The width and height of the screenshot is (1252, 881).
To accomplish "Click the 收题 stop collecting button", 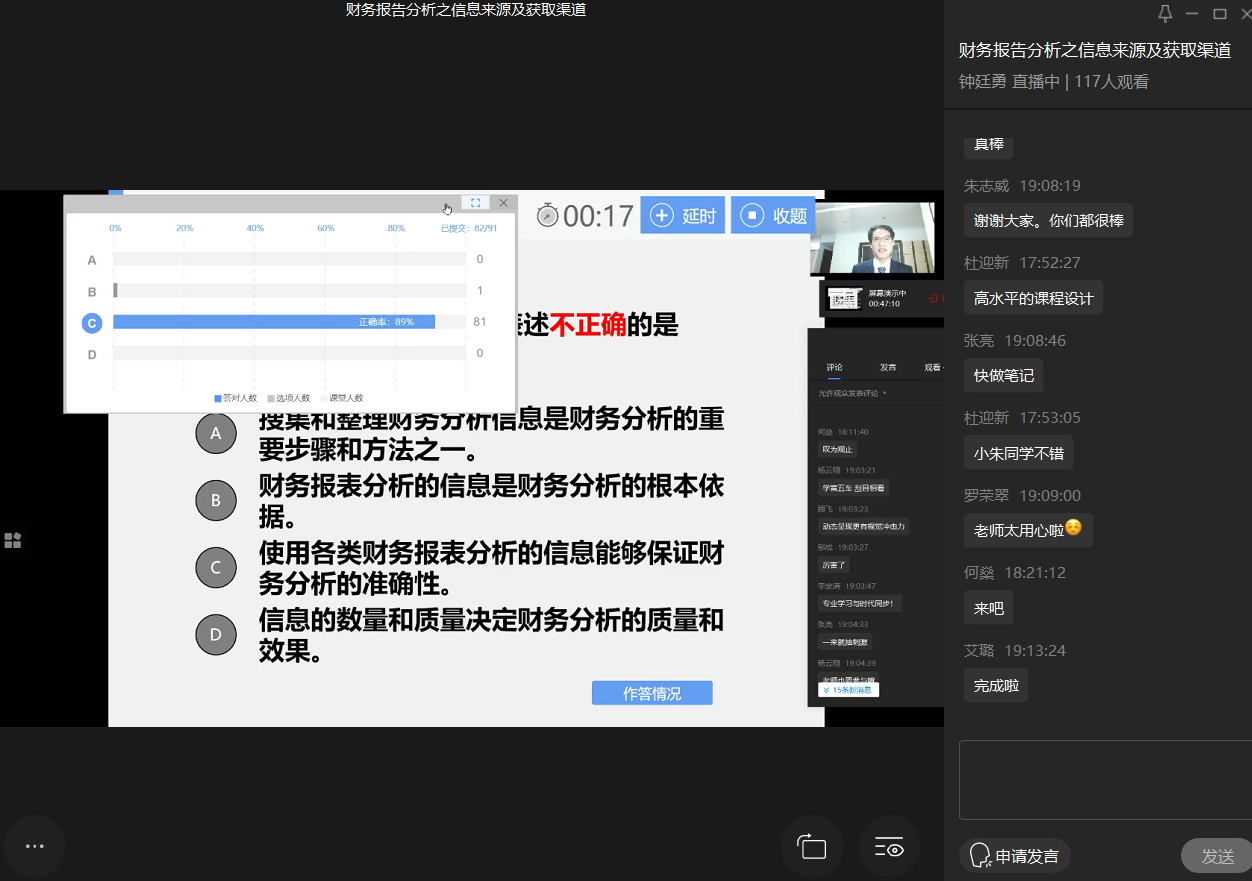I will point(773,215).
